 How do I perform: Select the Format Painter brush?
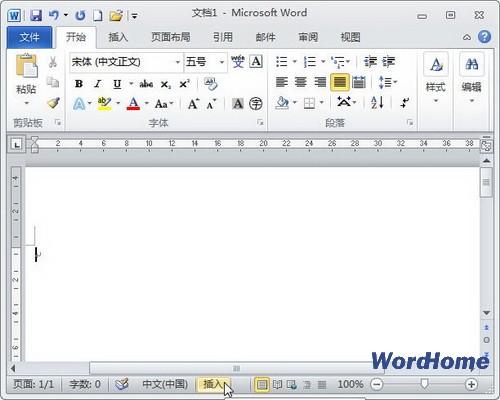tap(53, 103)
